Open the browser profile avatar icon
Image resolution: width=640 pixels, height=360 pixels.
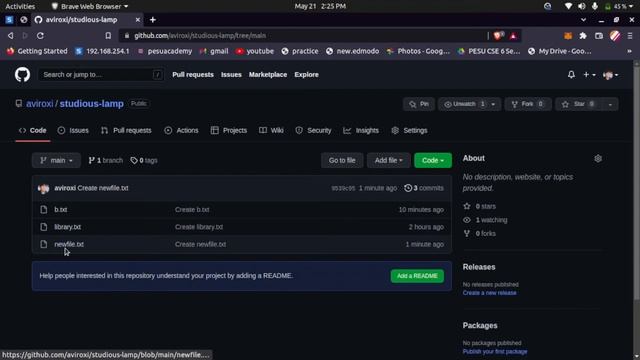pyautogui.click(x=615, y=36)
